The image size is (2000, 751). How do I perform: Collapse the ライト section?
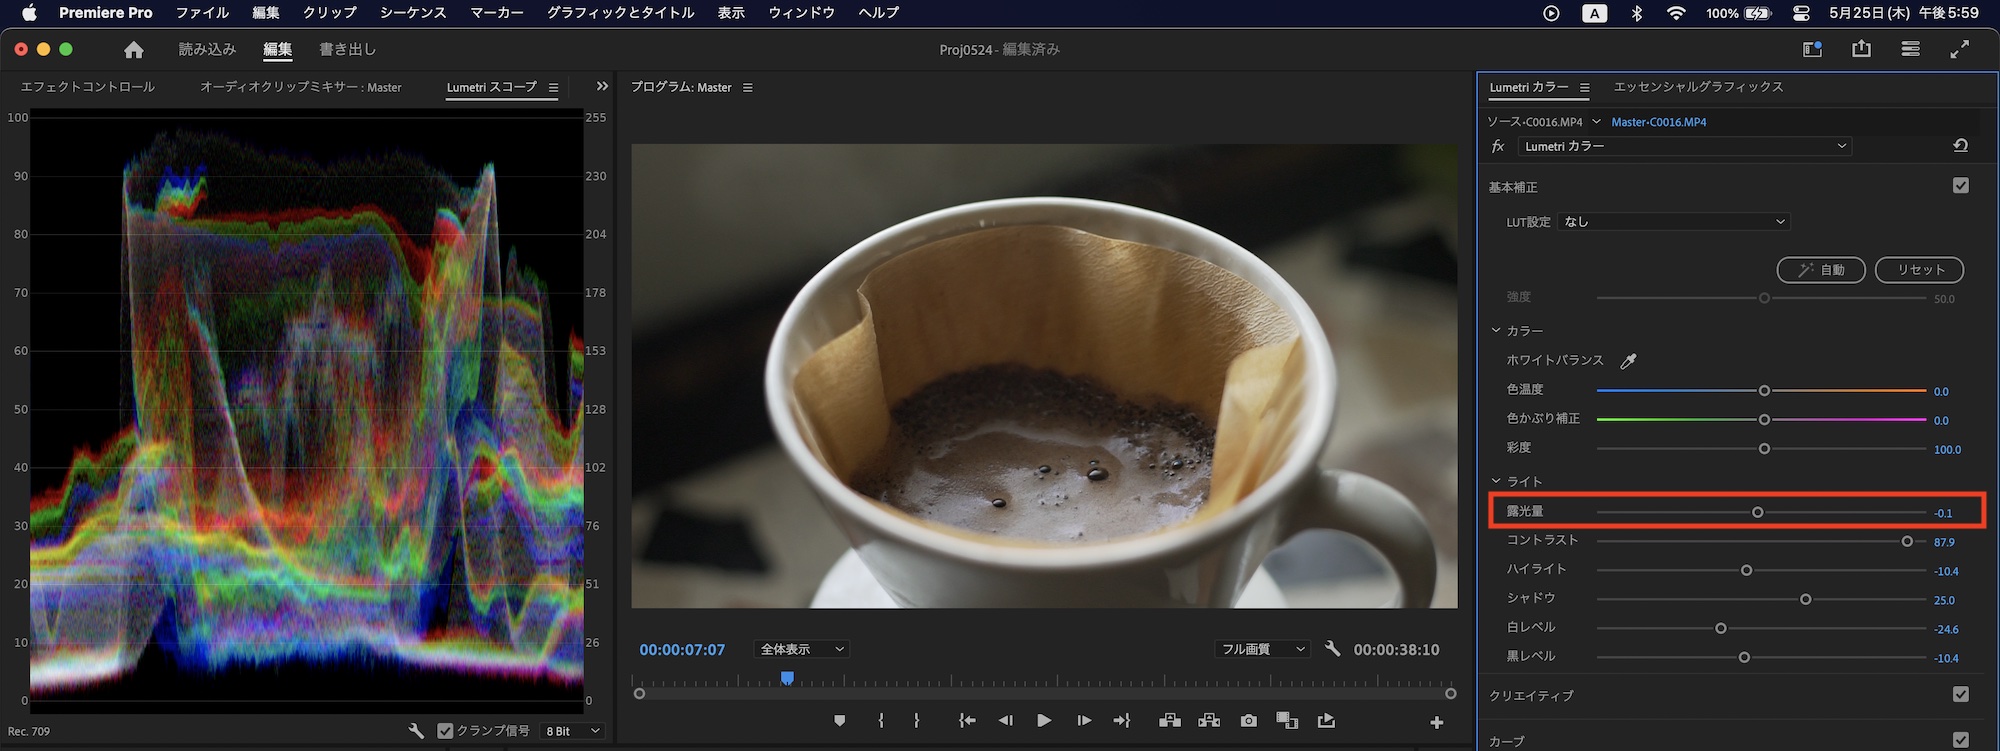click(1497, 481)
